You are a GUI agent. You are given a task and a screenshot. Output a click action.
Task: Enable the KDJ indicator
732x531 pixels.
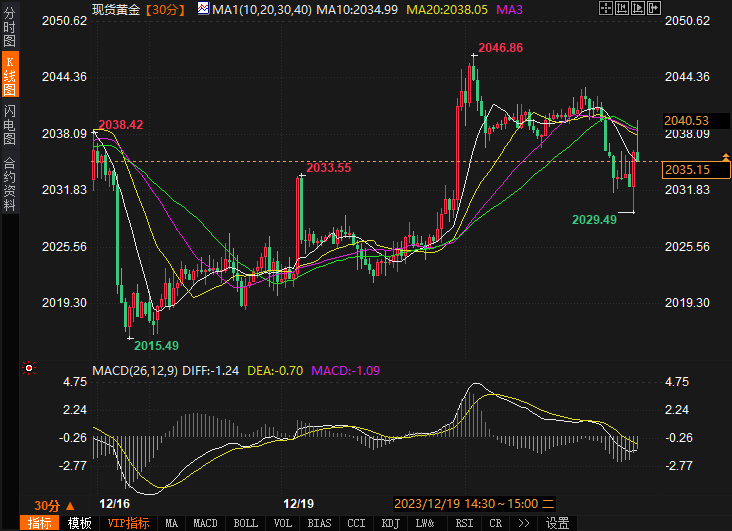click(x=390, y=523)
